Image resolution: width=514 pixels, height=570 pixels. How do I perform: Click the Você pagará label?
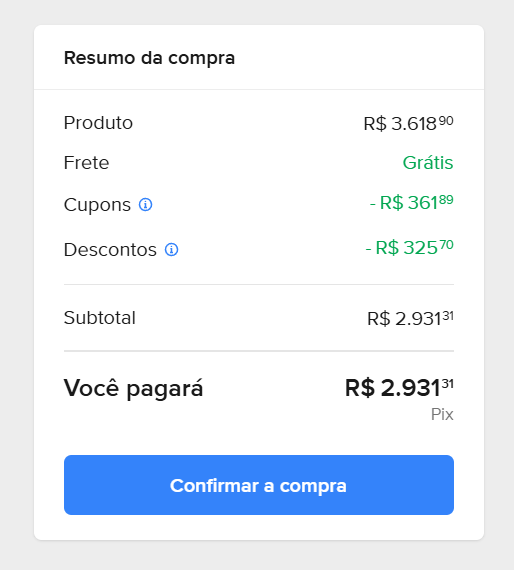tap(133, 388)
